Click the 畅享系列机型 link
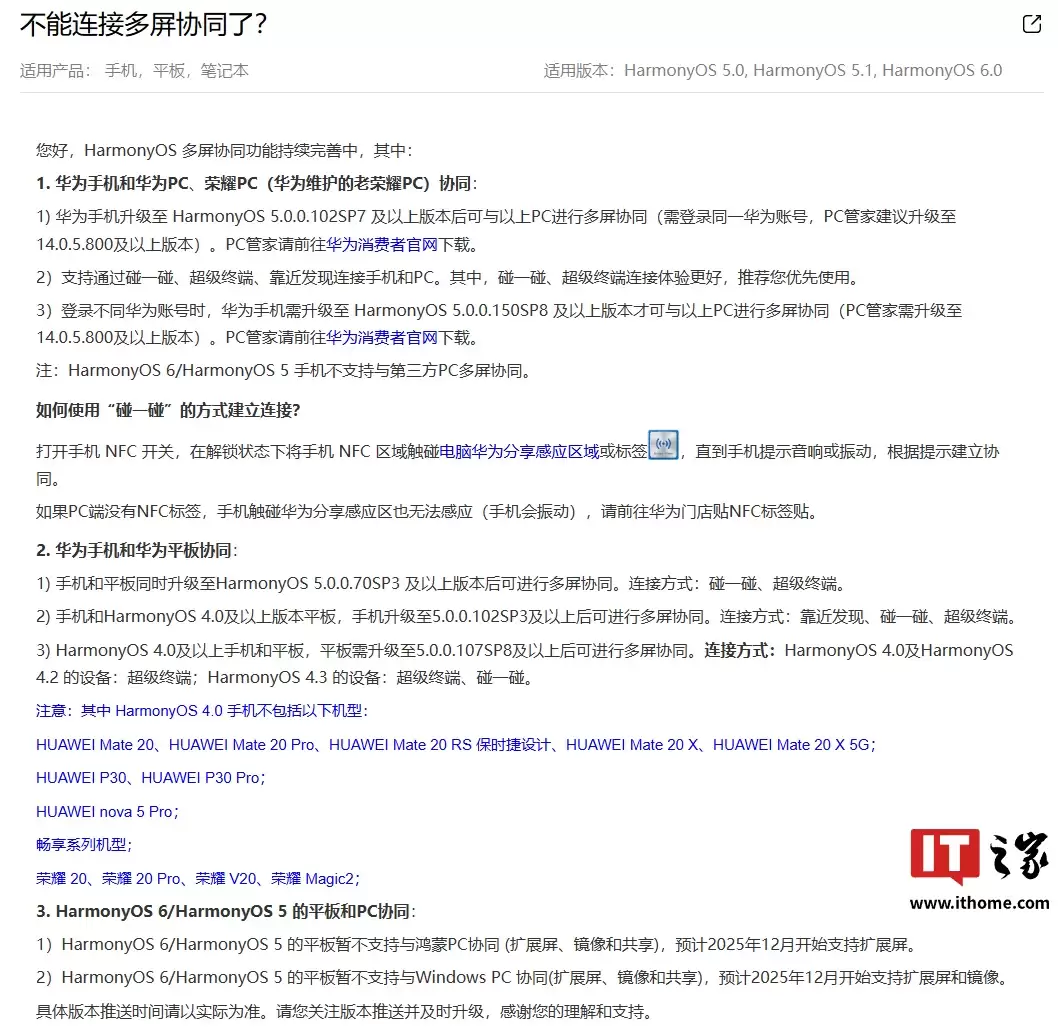 click(x=83, y=844)
